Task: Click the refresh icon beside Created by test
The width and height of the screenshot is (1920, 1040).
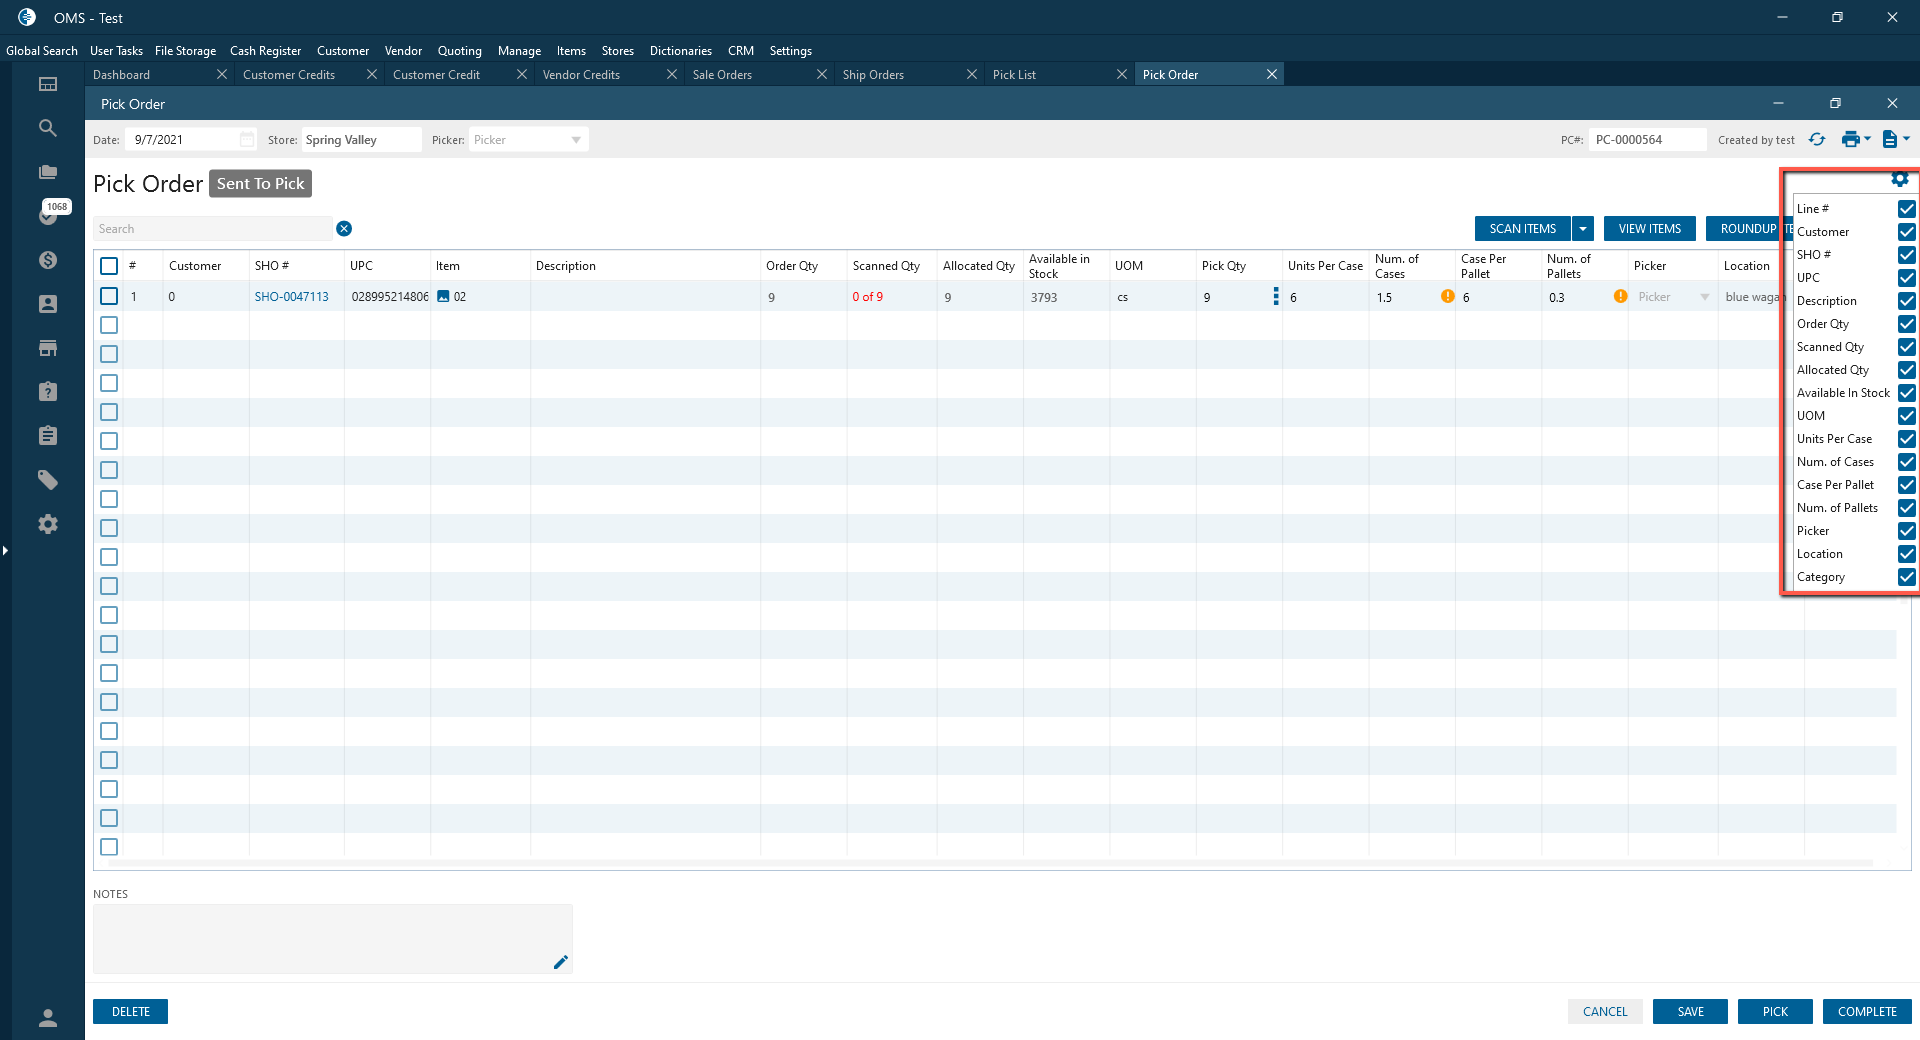Action: 1817,140
